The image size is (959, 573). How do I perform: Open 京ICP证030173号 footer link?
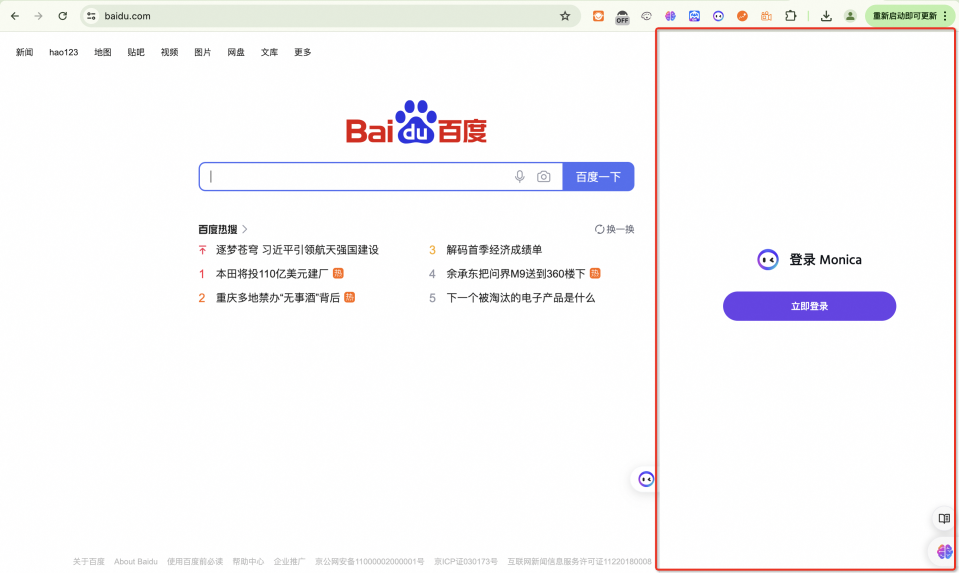466,561
